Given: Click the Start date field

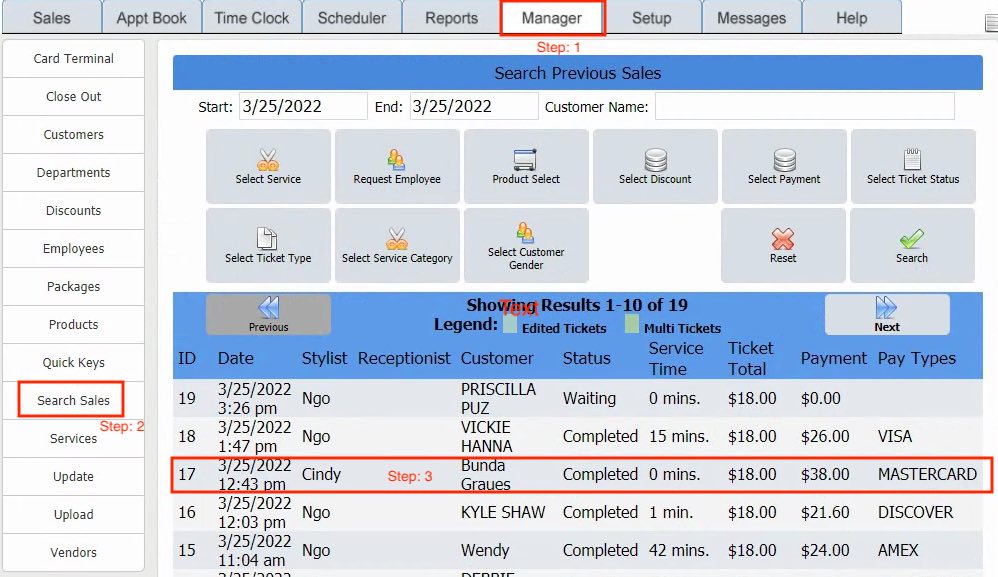Looking at the screenshot, I should click(303, 106).
